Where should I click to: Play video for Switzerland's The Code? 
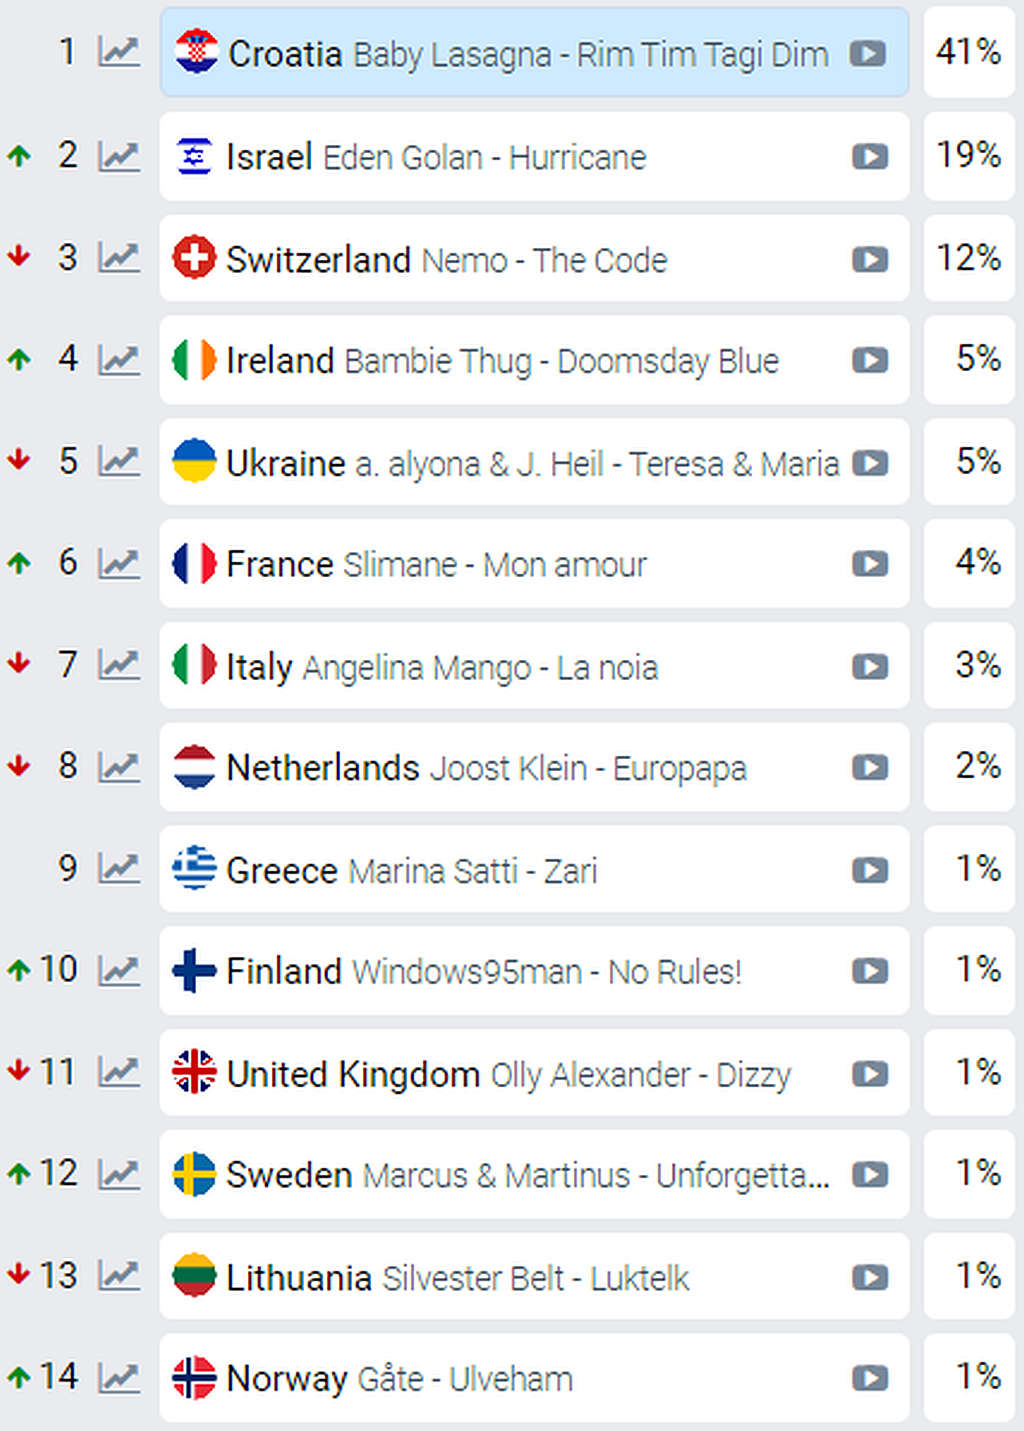870,260
